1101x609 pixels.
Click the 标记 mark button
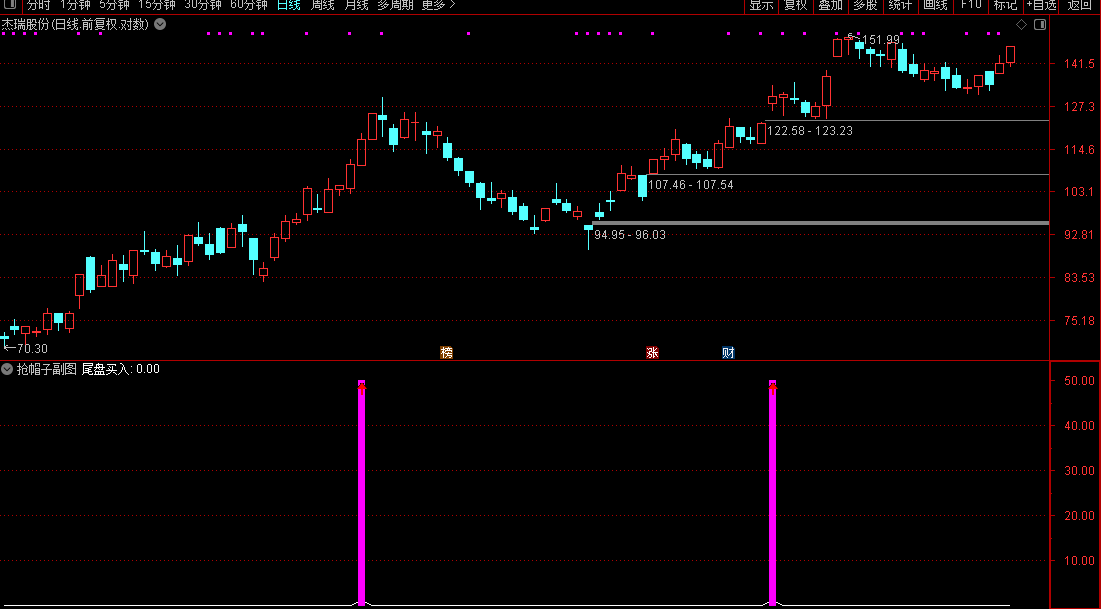click(1006, 5)
